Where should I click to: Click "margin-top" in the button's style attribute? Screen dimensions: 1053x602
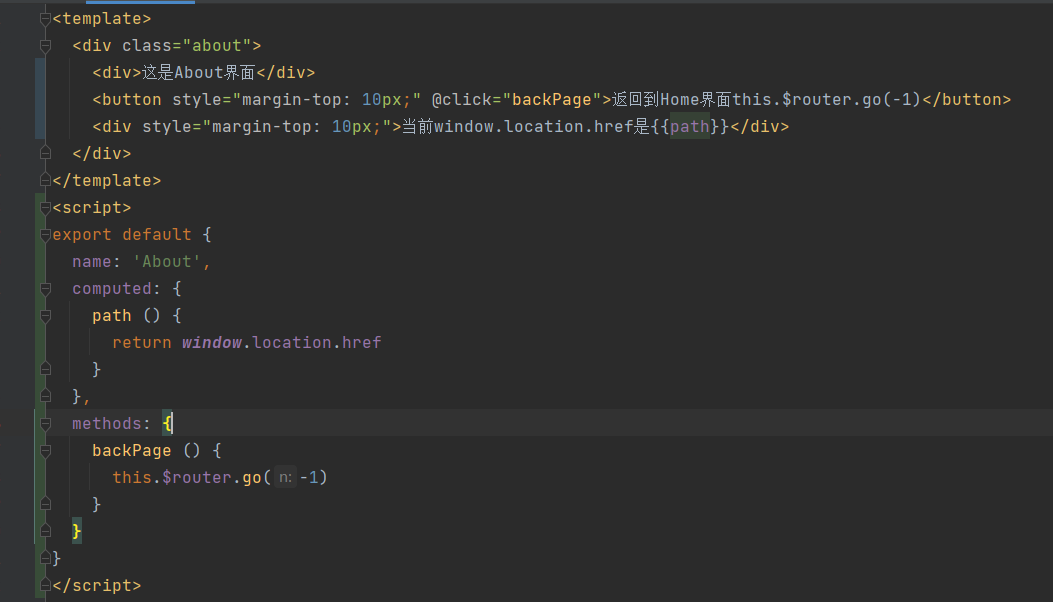click(291, 99)
